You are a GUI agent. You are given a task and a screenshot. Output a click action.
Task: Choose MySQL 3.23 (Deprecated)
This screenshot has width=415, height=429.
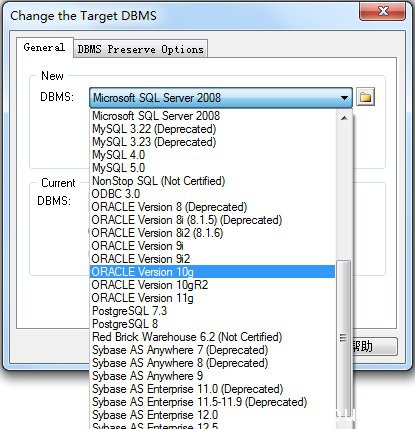coord(213,142)
